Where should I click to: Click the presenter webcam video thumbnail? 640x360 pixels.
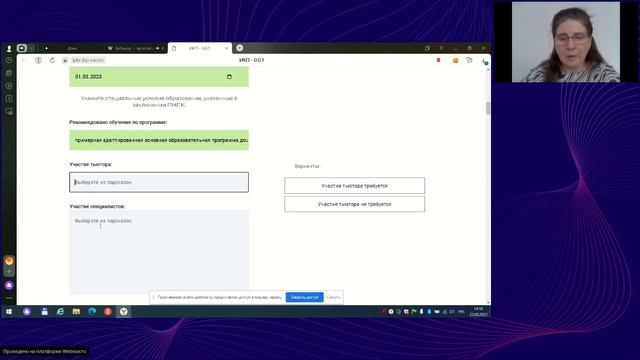click(566, 42)
